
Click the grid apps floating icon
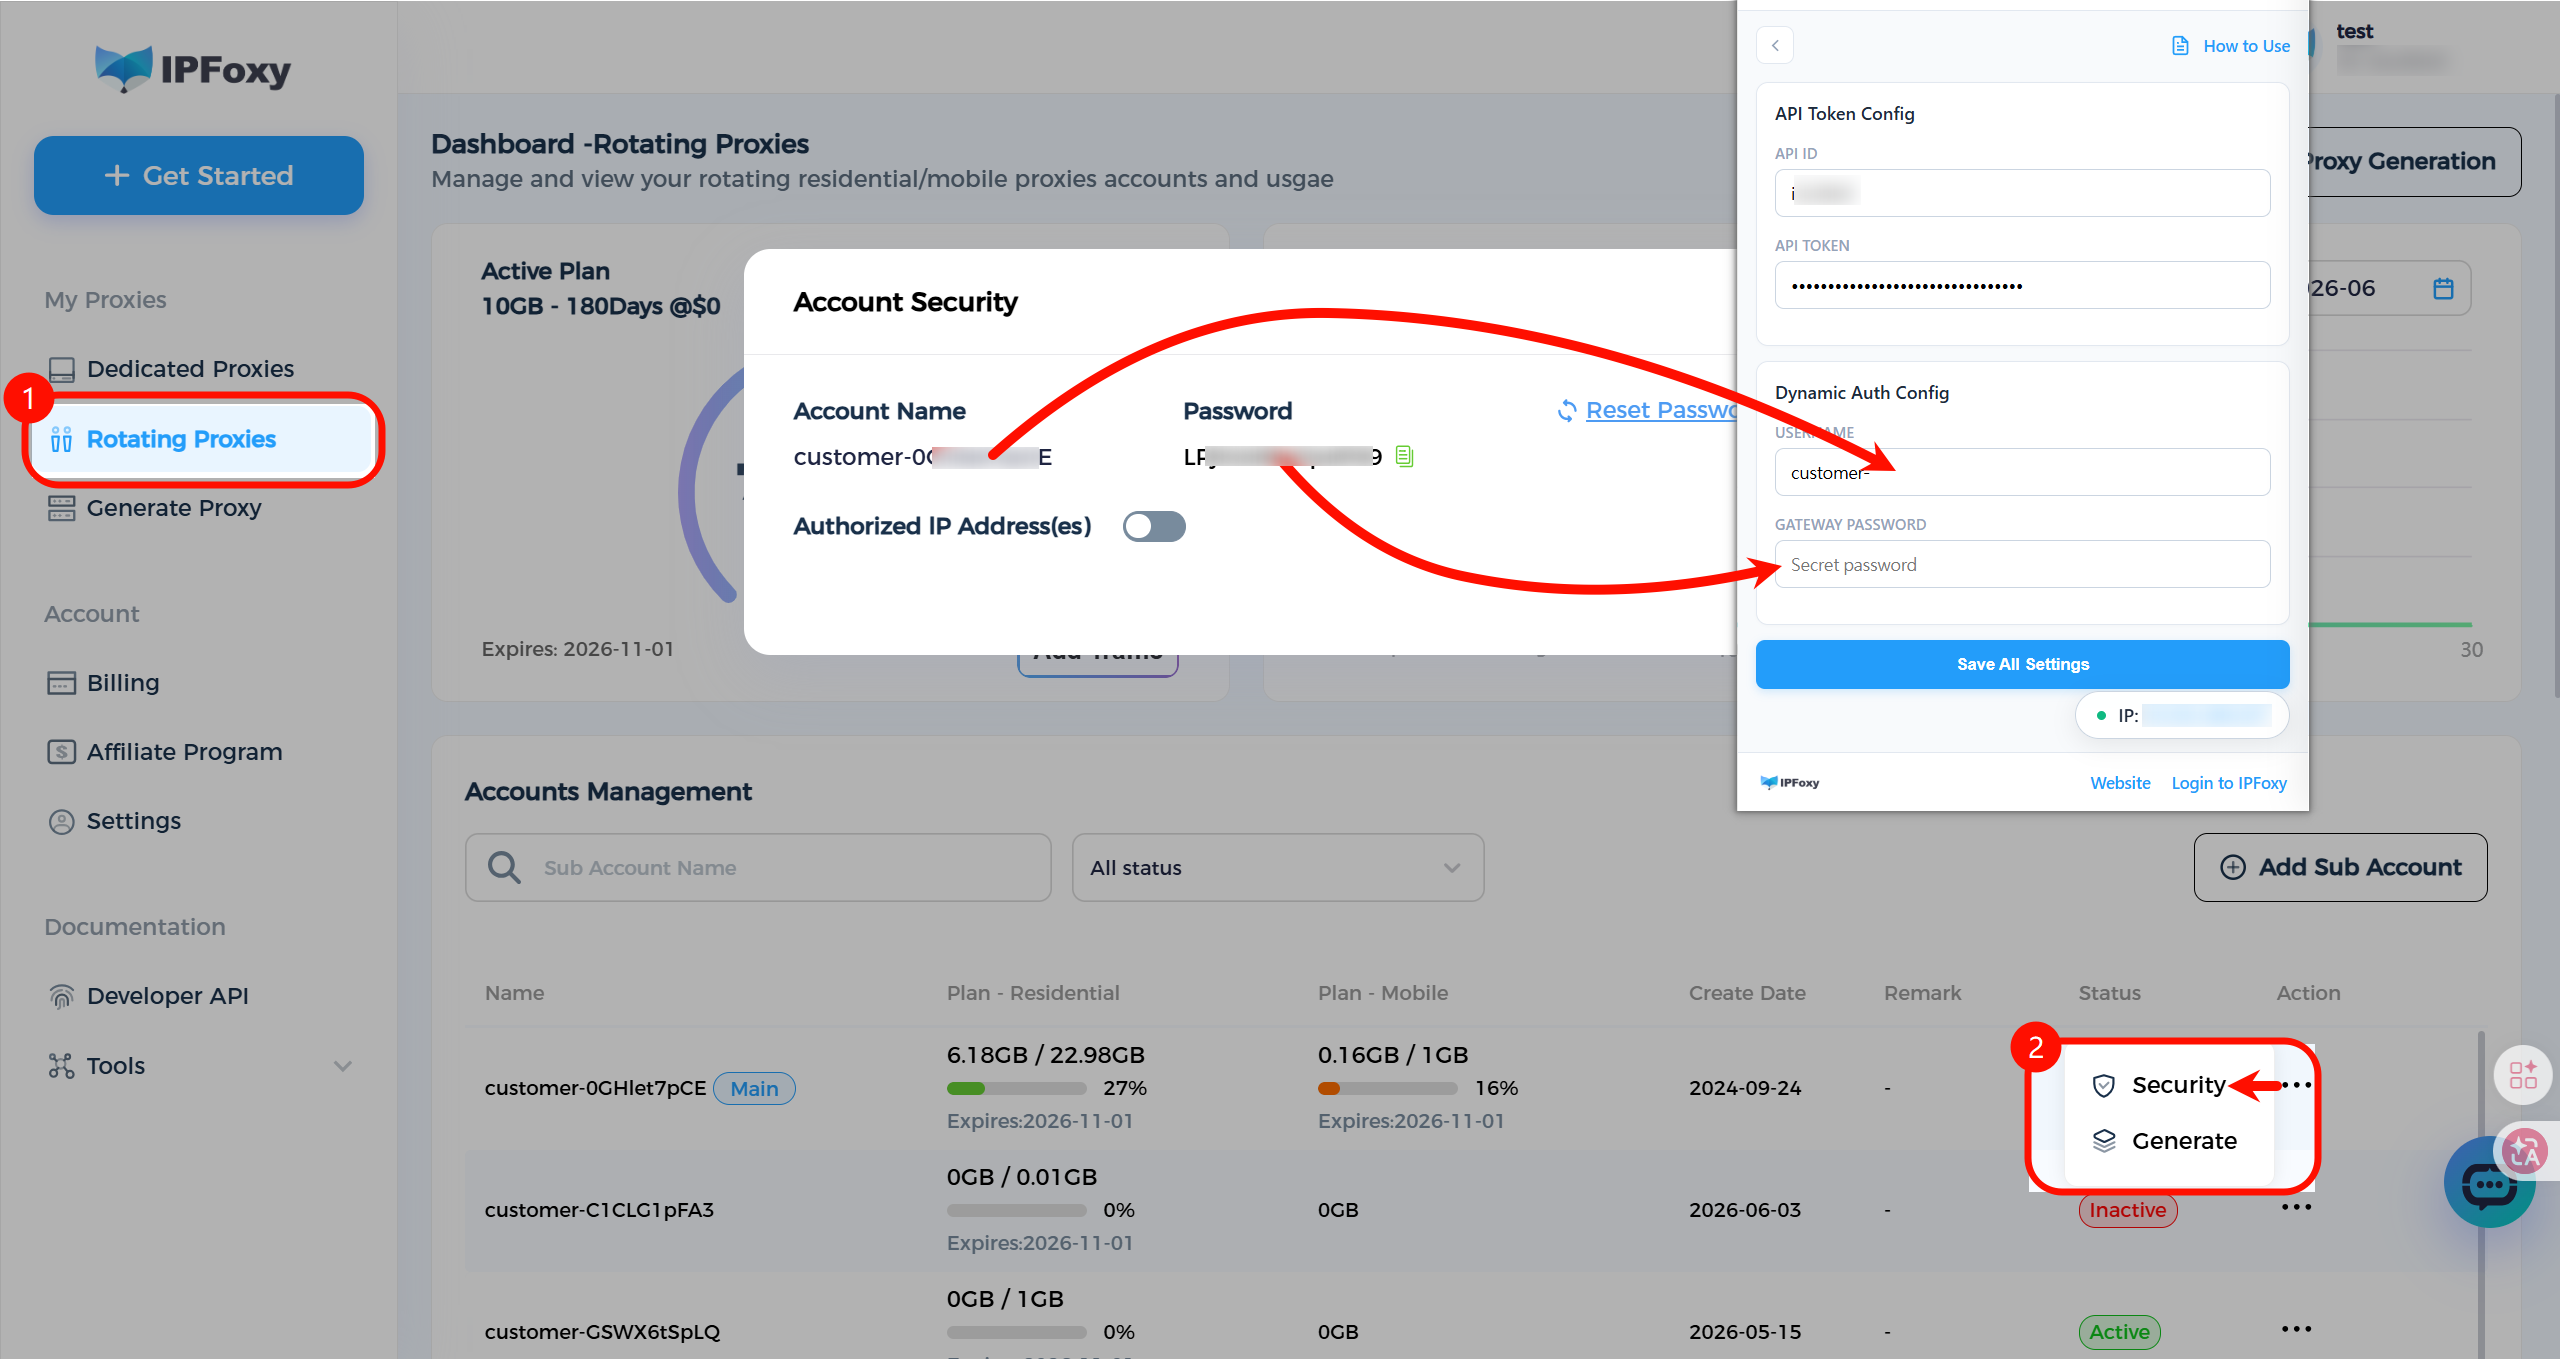2523,1075
